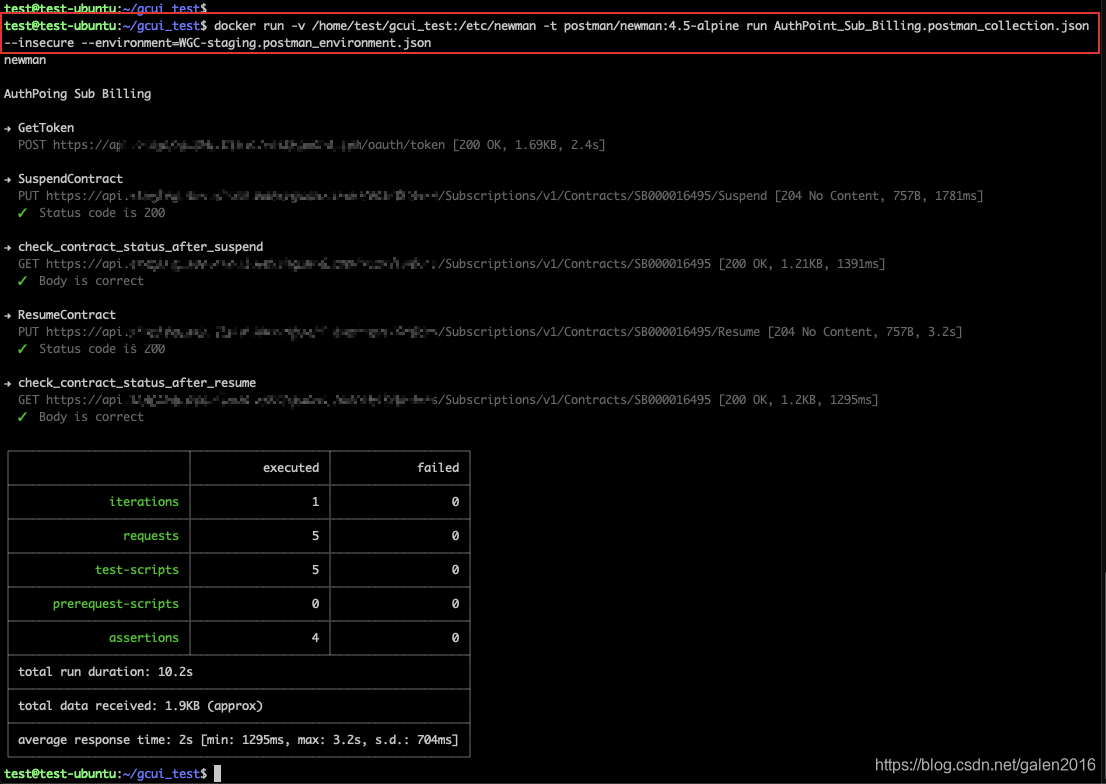Click the SuspendContract request name
This screenshot has height=784, width=1106.
pos(71,179)
